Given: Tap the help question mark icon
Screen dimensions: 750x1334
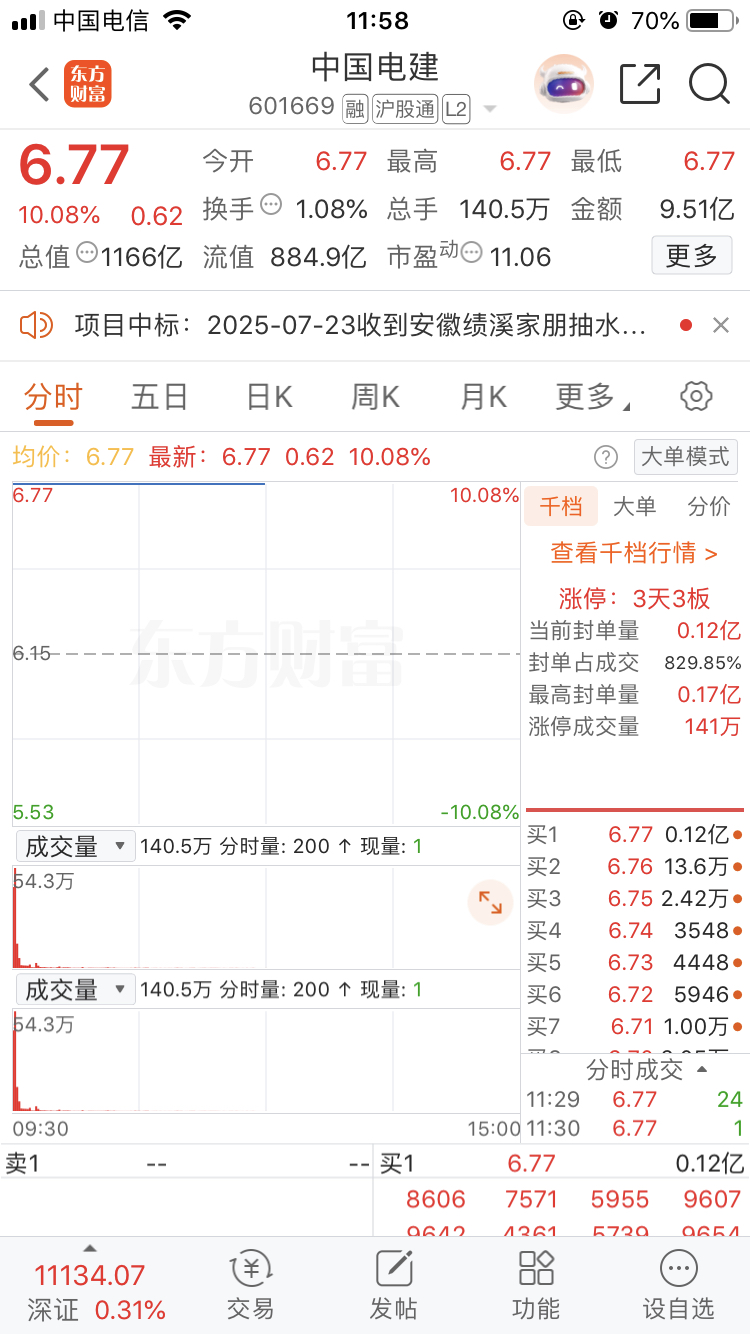Looking at the screenshot, I should [606, 457].
